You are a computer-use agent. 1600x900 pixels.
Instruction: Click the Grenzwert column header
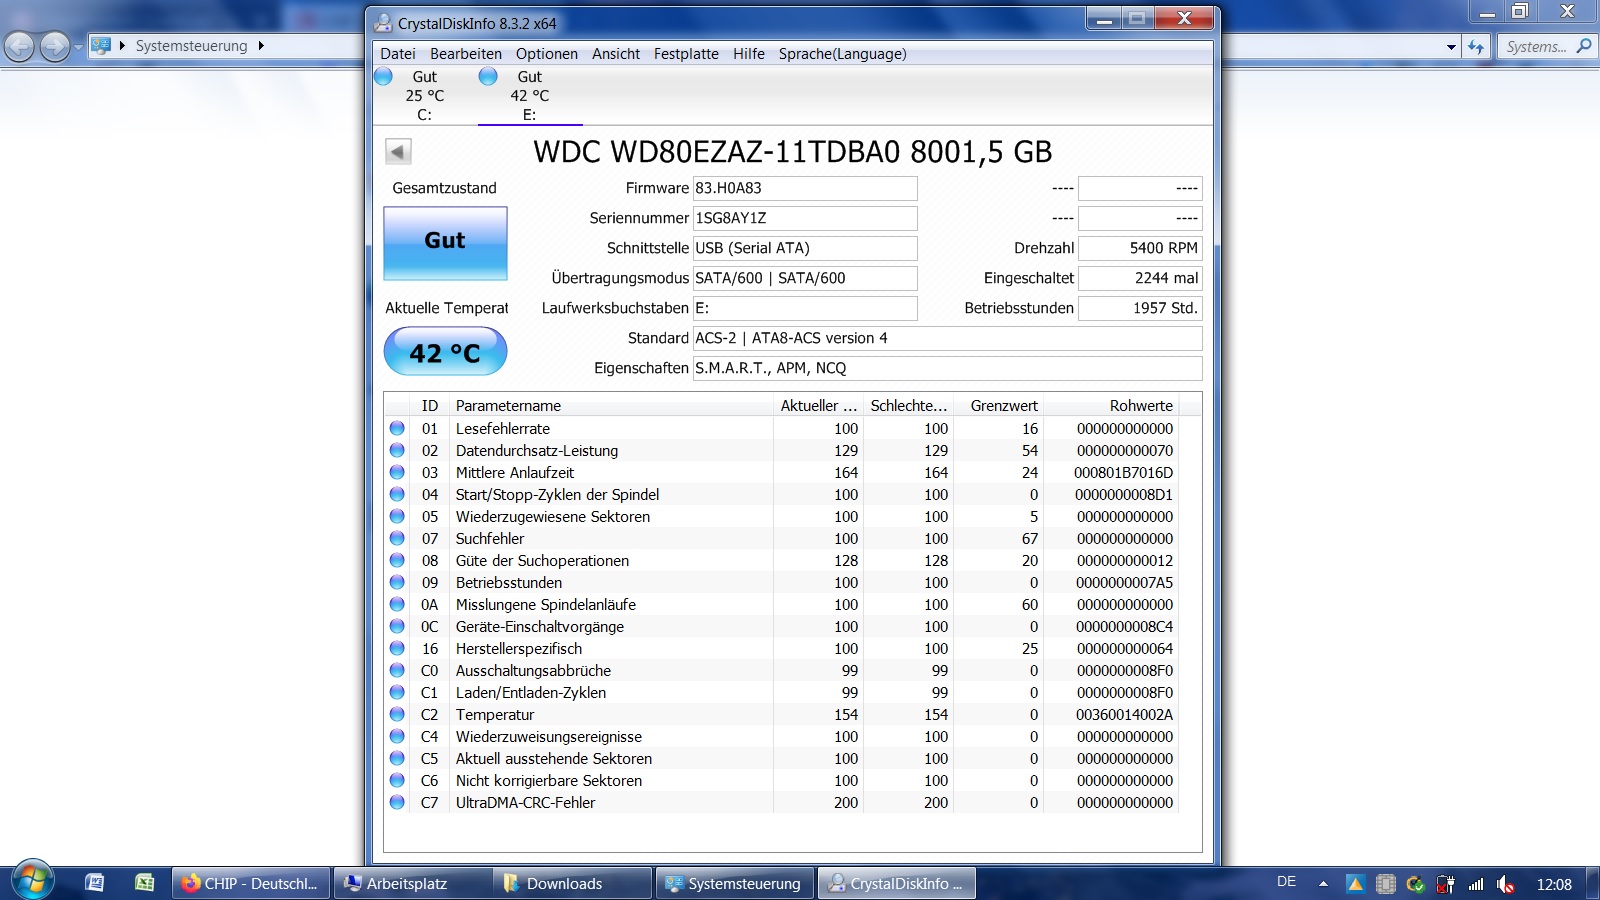pos(998,406)
